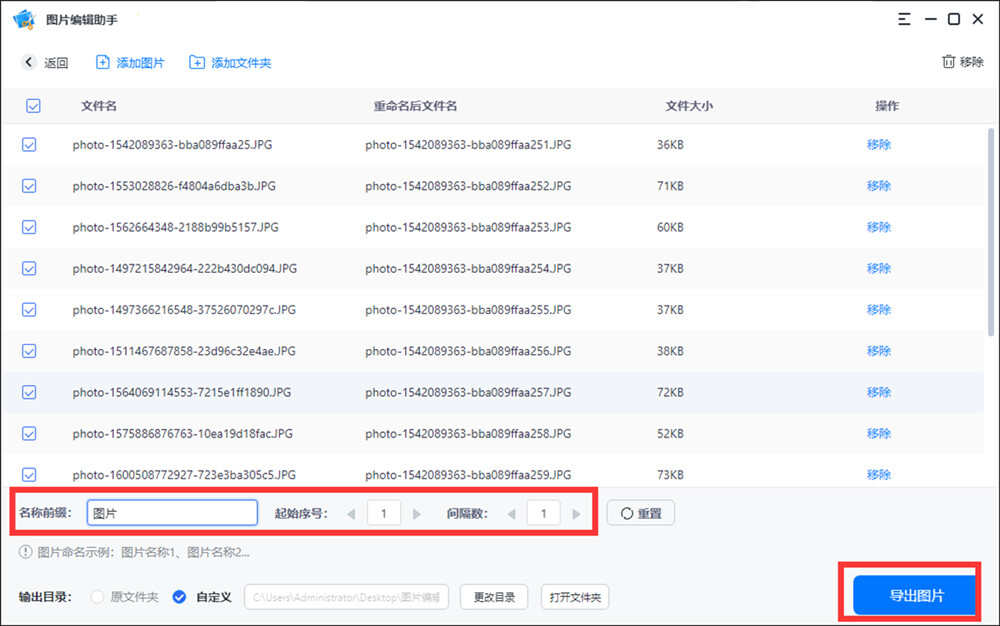Uncheck the photo-1562664348-2188b99b5157.JPG row checkbox
This screenshot has height=626, width=1000.
(x=29, y=227)
